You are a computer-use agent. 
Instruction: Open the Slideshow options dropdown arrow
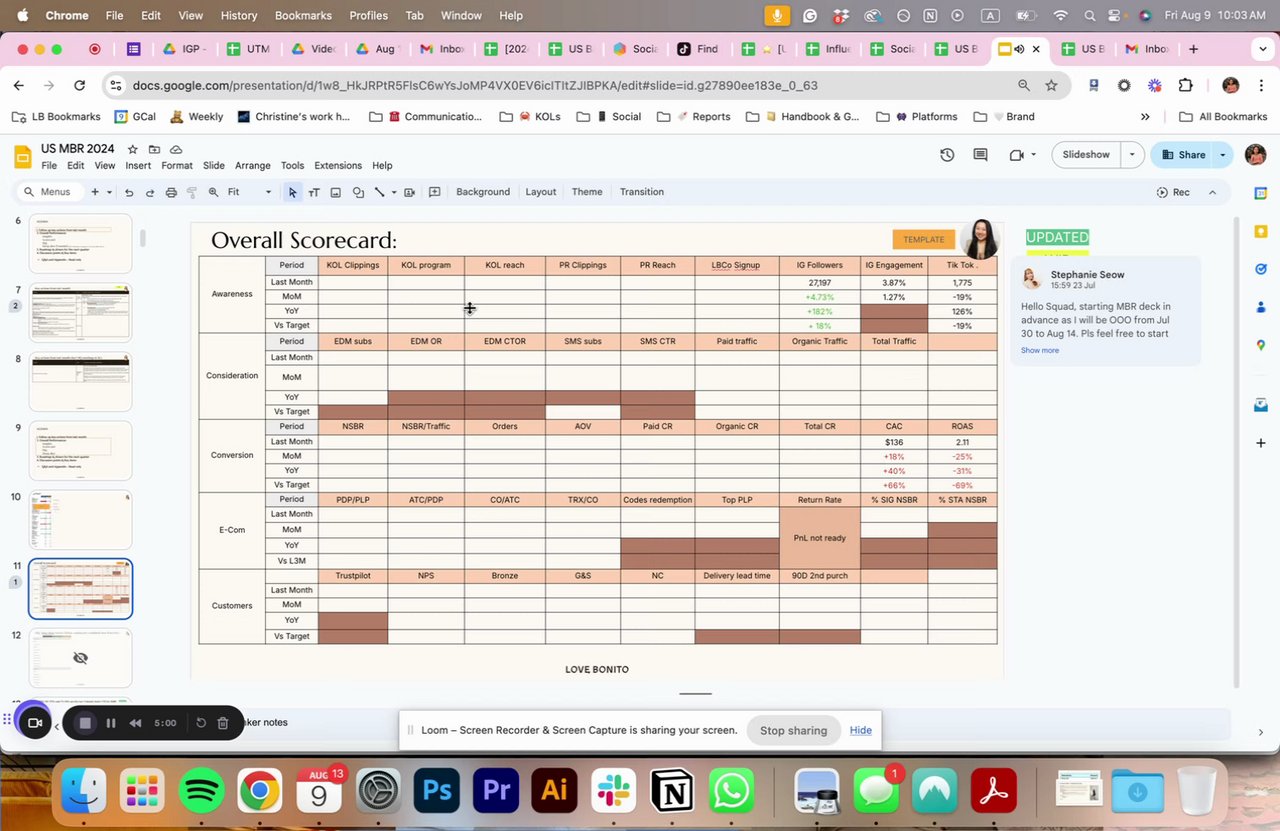point(1132,155)
